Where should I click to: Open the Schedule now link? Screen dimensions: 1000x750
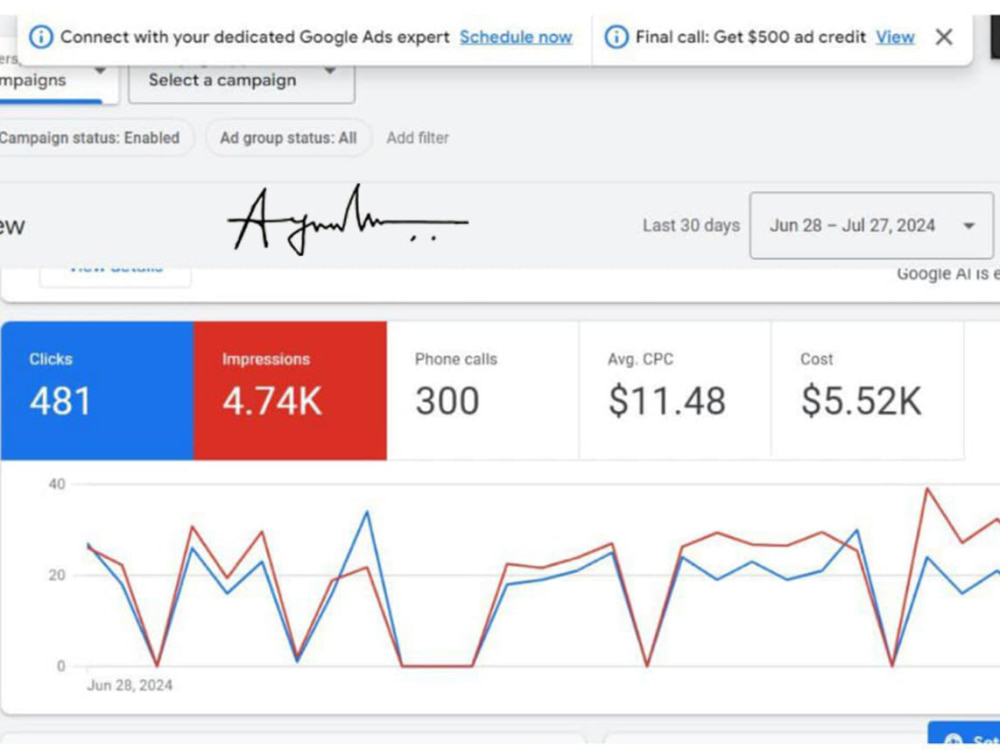(515, 37)
